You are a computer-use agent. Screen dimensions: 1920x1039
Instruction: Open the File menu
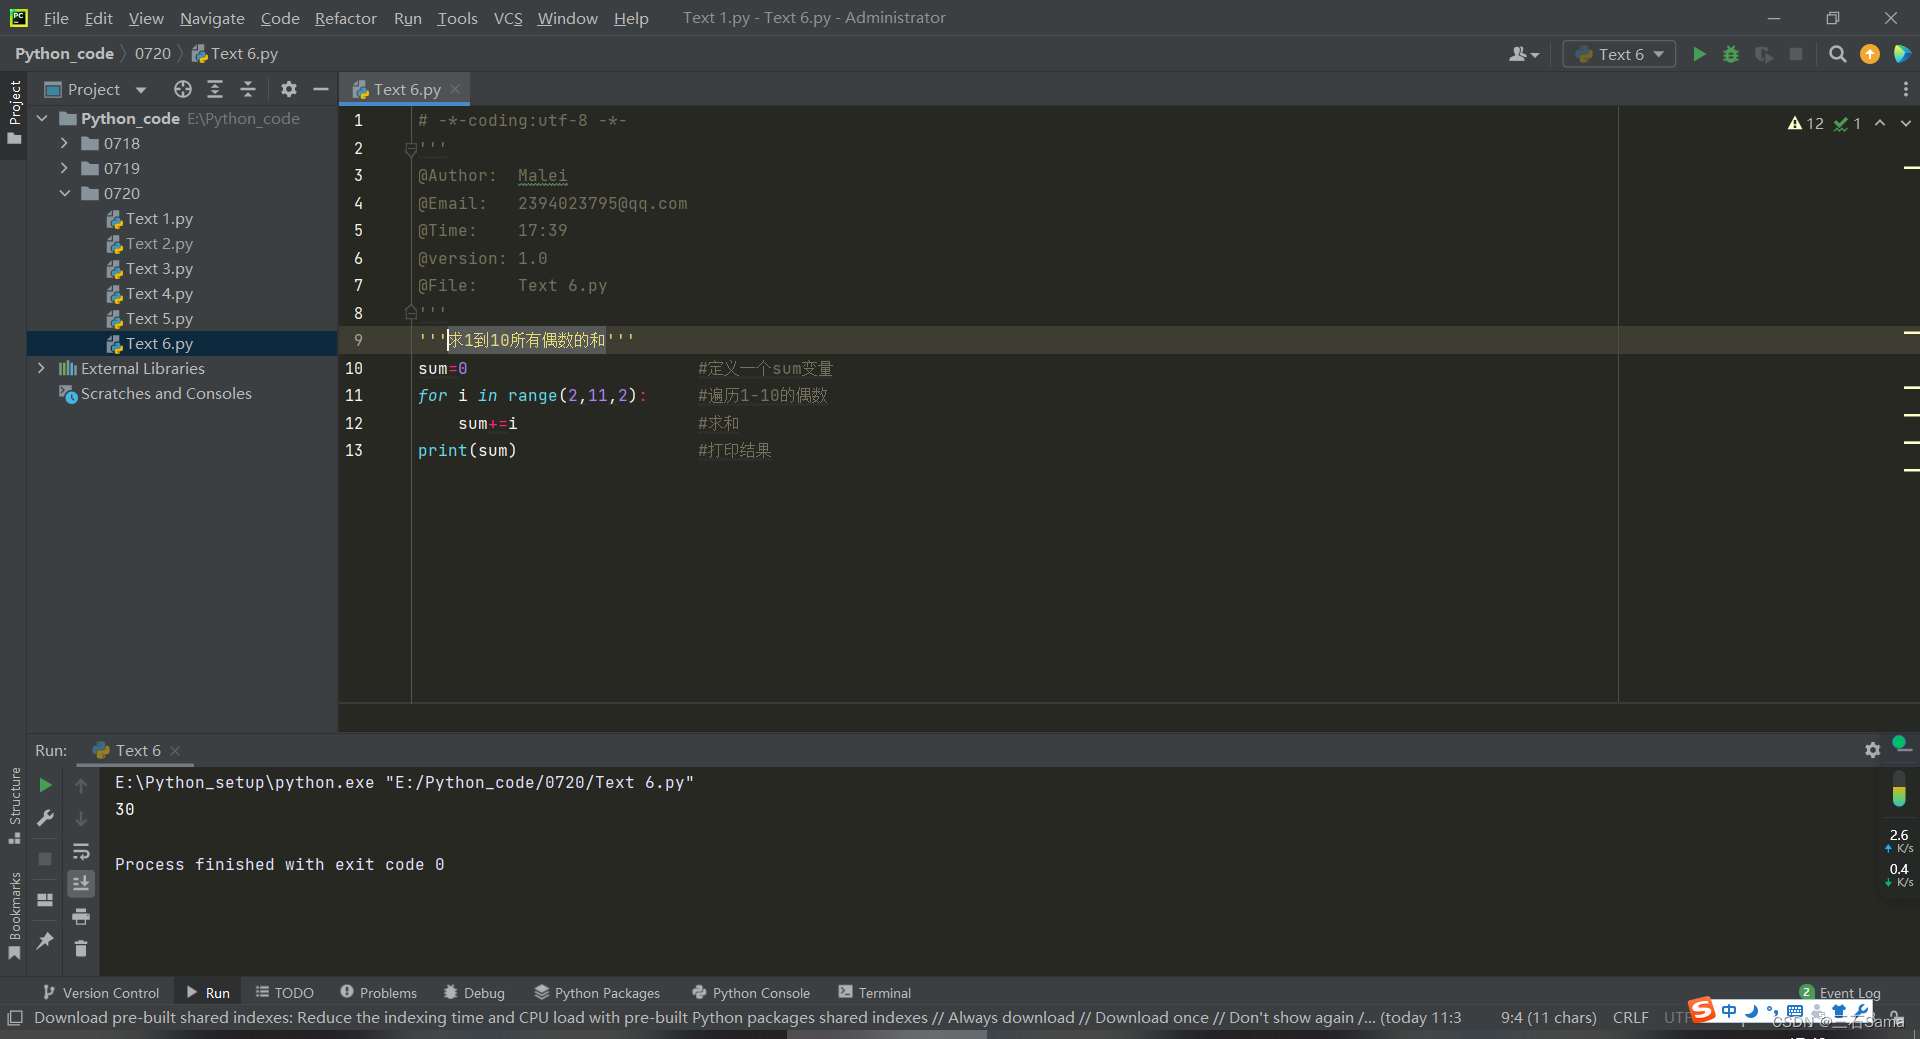point(56,18)
